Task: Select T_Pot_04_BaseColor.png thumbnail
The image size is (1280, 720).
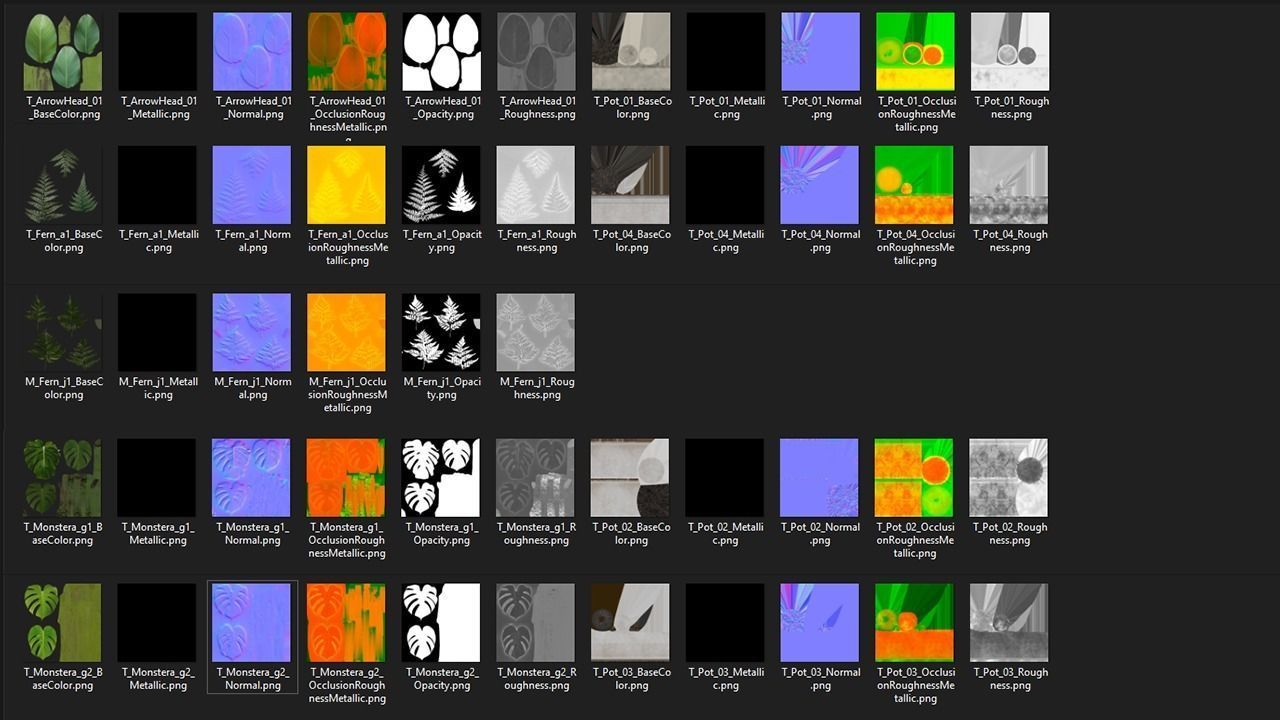Action: (631, 185)
